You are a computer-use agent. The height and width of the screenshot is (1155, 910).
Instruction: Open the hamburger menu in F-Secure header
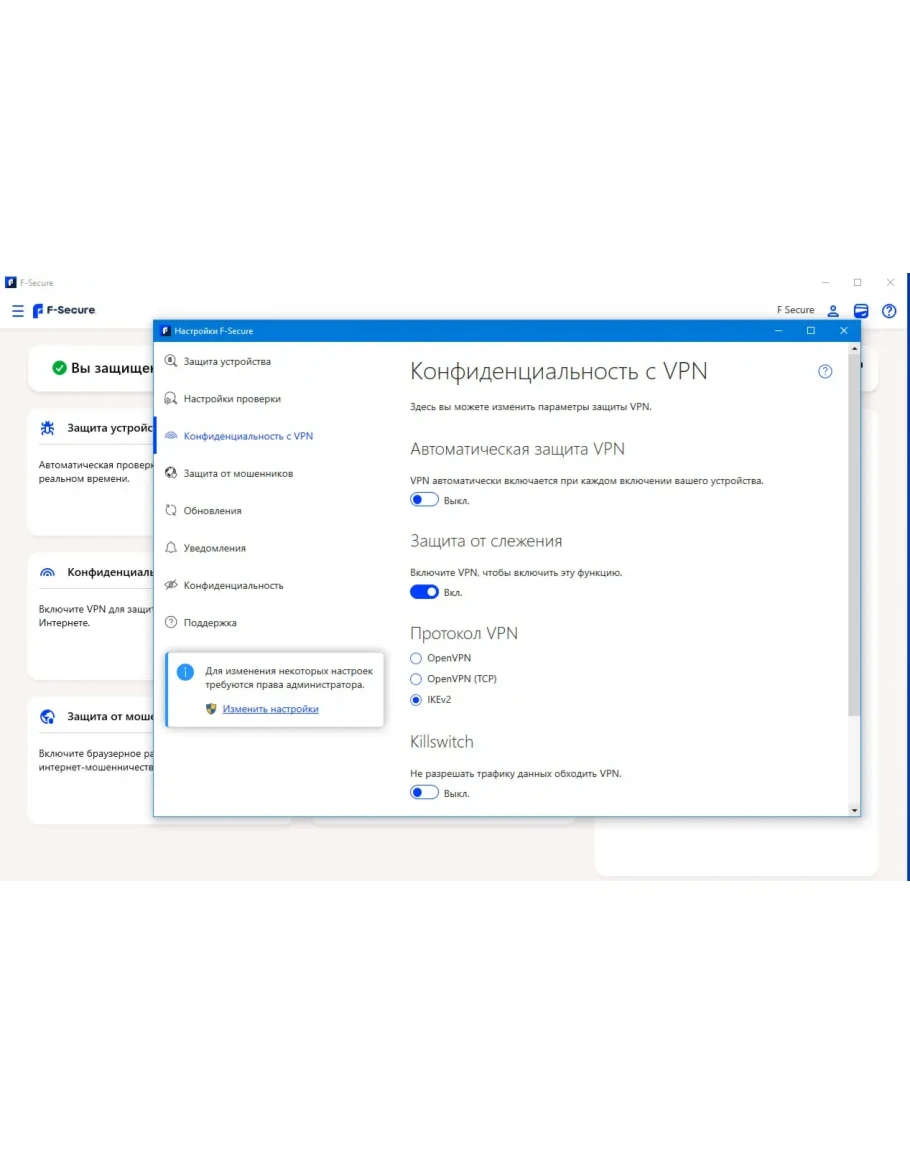click(17, 311)
